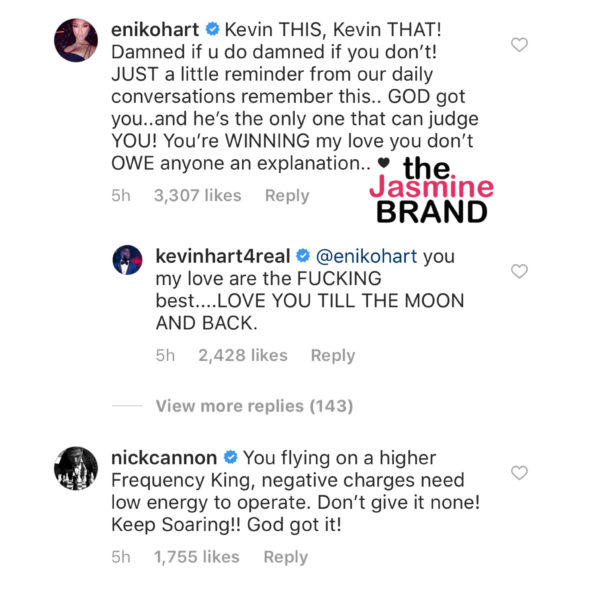Open the enikohart username

click(x=155, y=30)
